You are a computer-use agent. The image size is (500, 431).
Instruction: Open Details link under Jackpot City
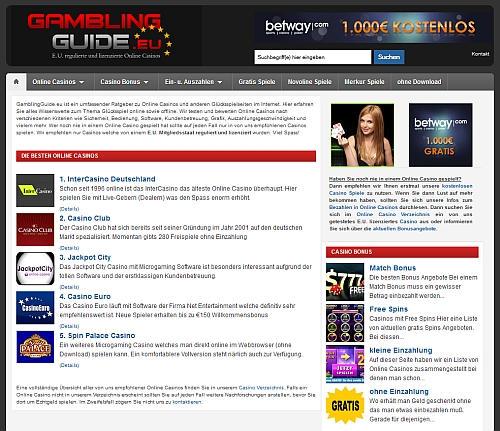tap(69, 287)
